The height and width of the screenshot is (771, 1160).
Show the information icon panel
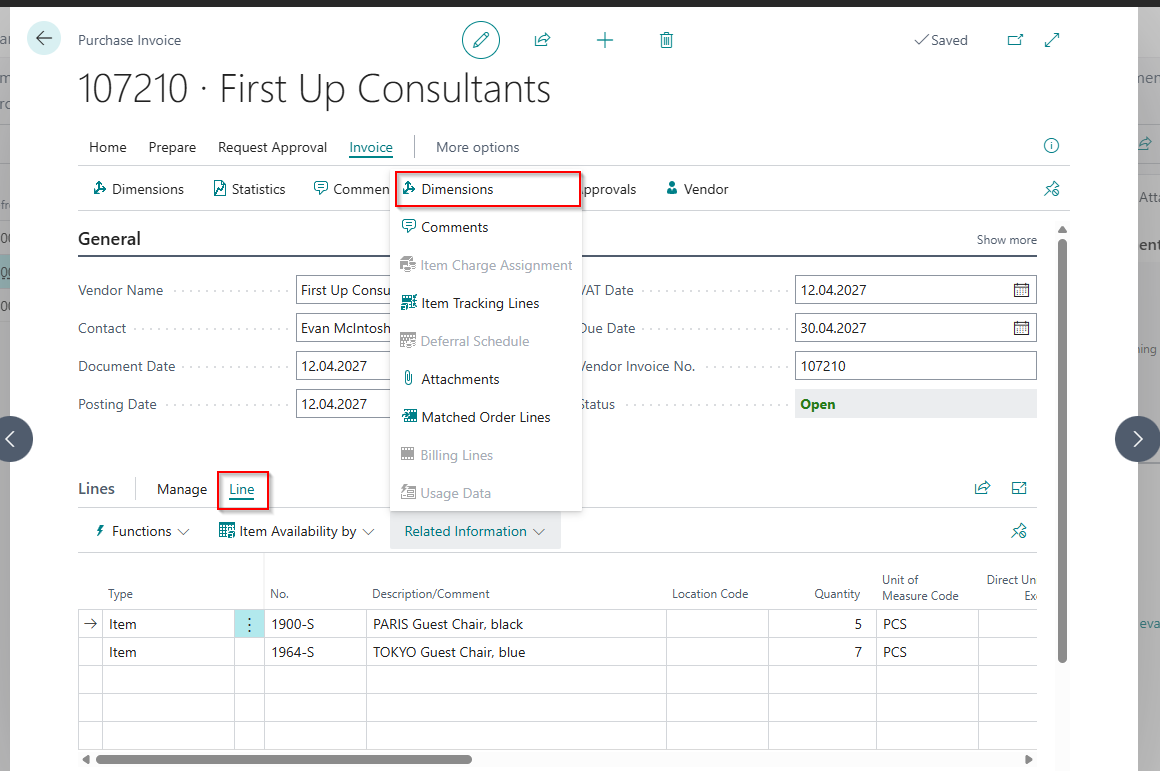[1051, 146]
